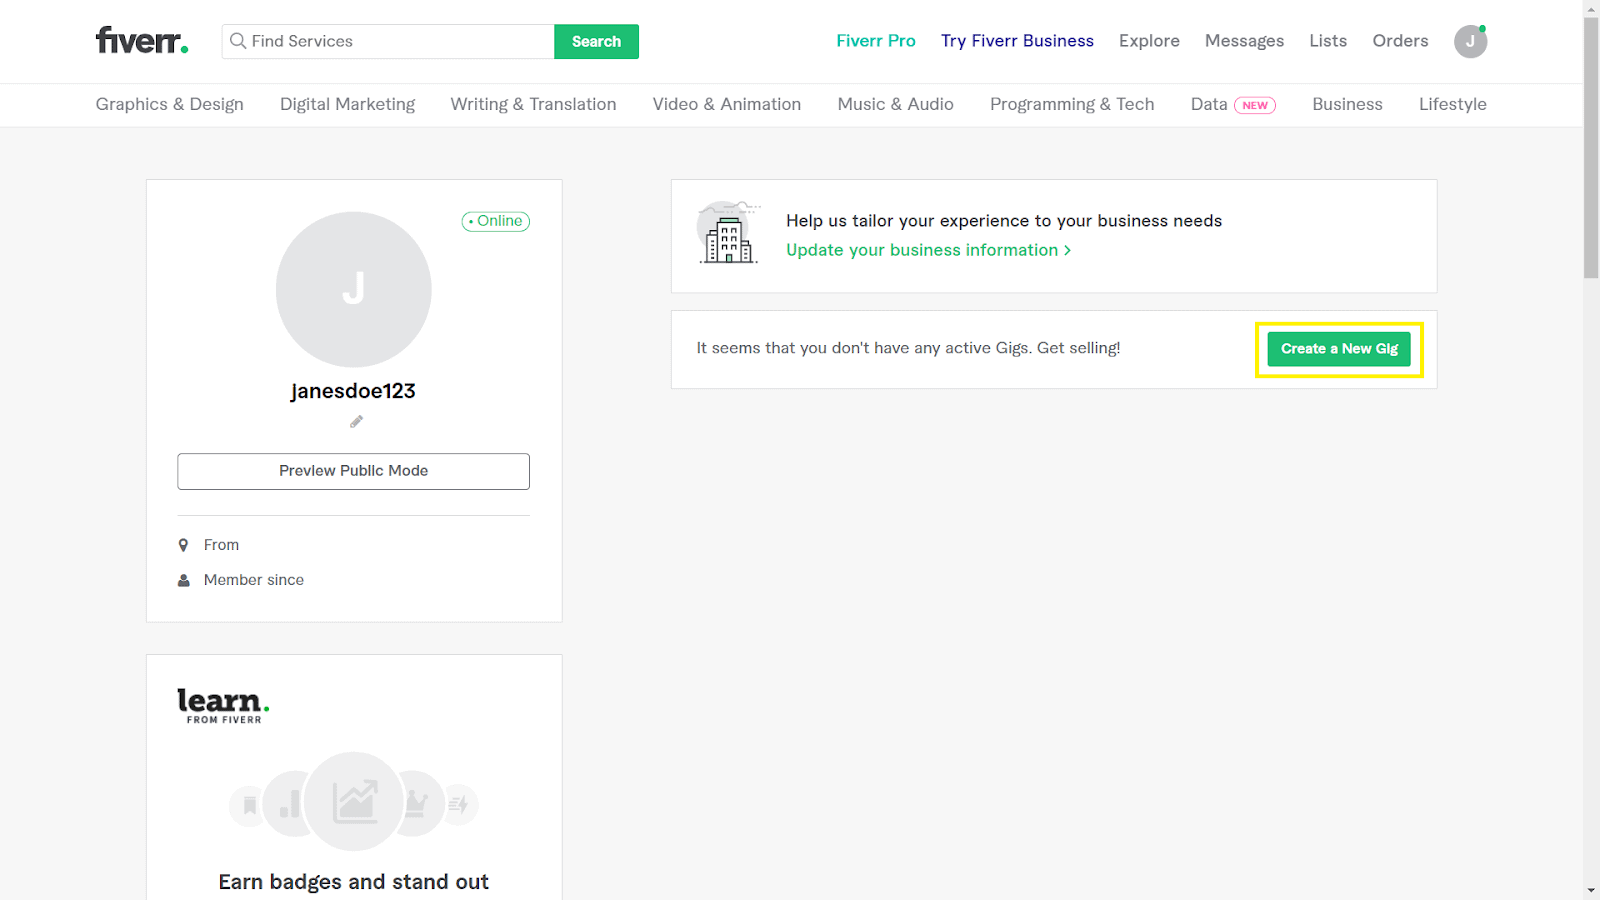1600x900 pixels.
Task: Click the Member since text
Action: pyautogui.click(x=254, y=580)
